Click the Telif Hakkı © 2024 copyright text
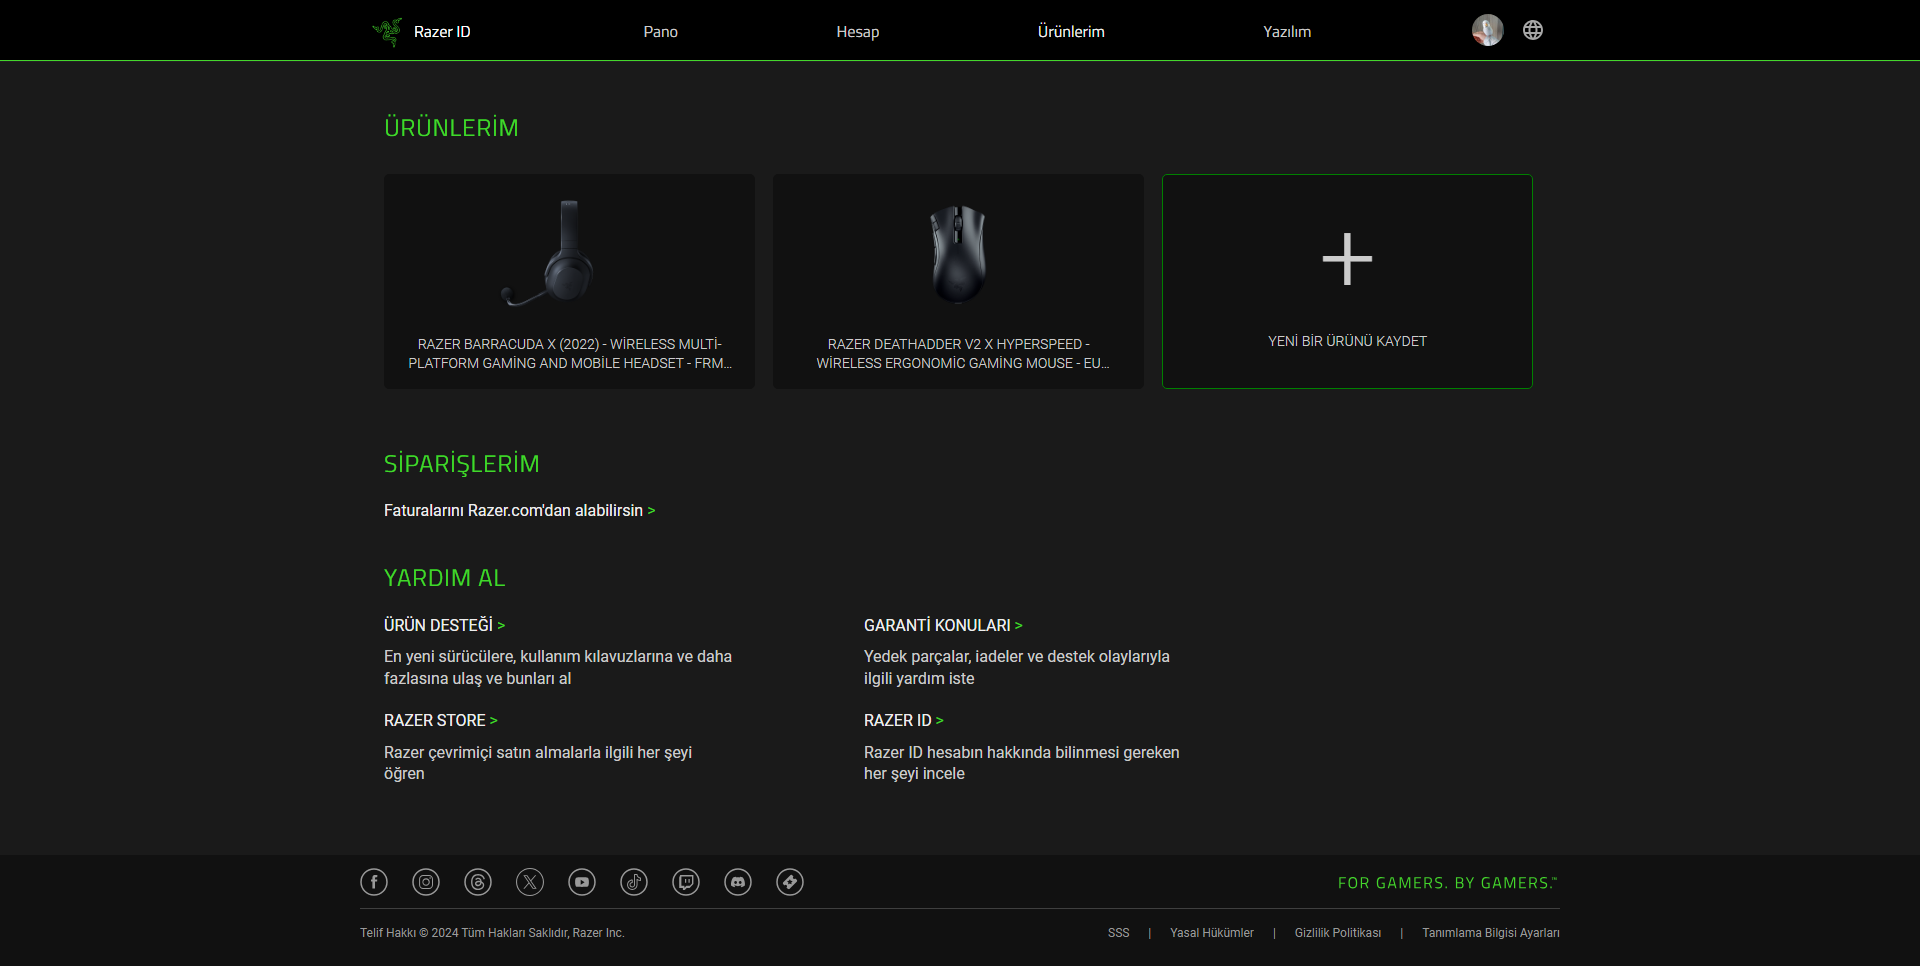The image size is (1920, 966). click(x=492, y=933)
